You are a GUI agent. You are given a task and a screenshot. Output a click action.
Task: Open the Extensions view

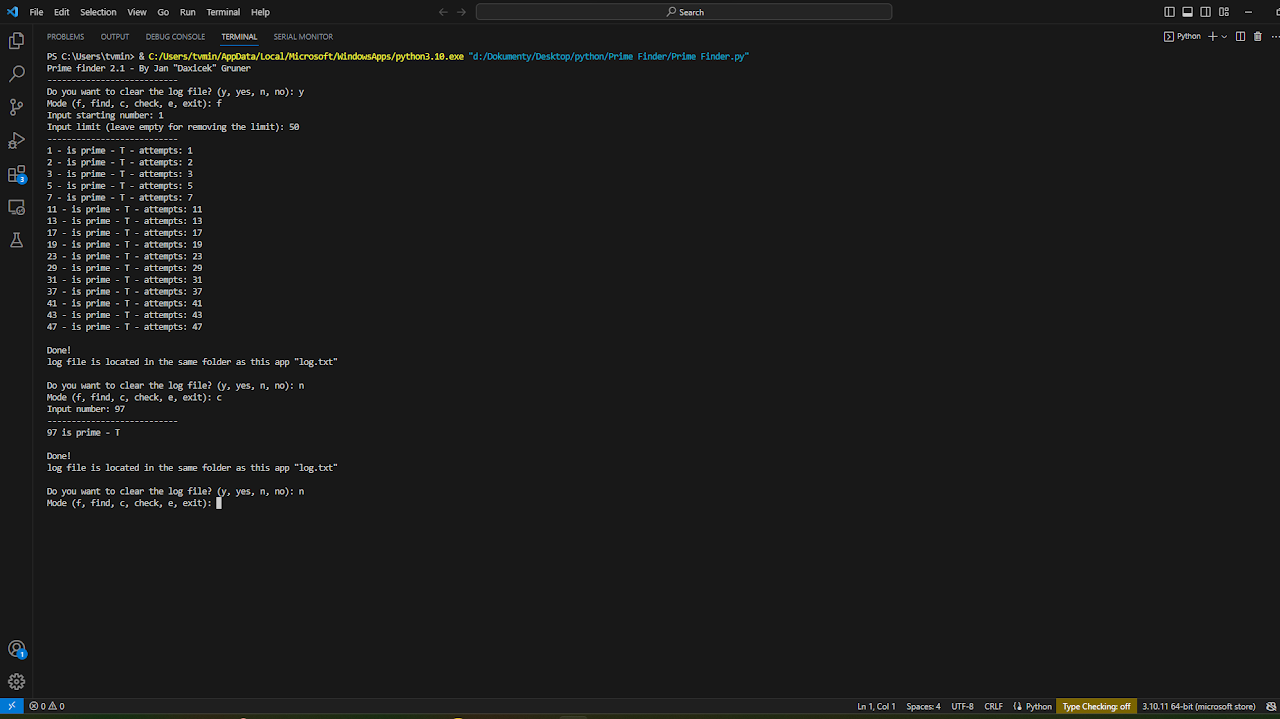[x=16, y=174]
